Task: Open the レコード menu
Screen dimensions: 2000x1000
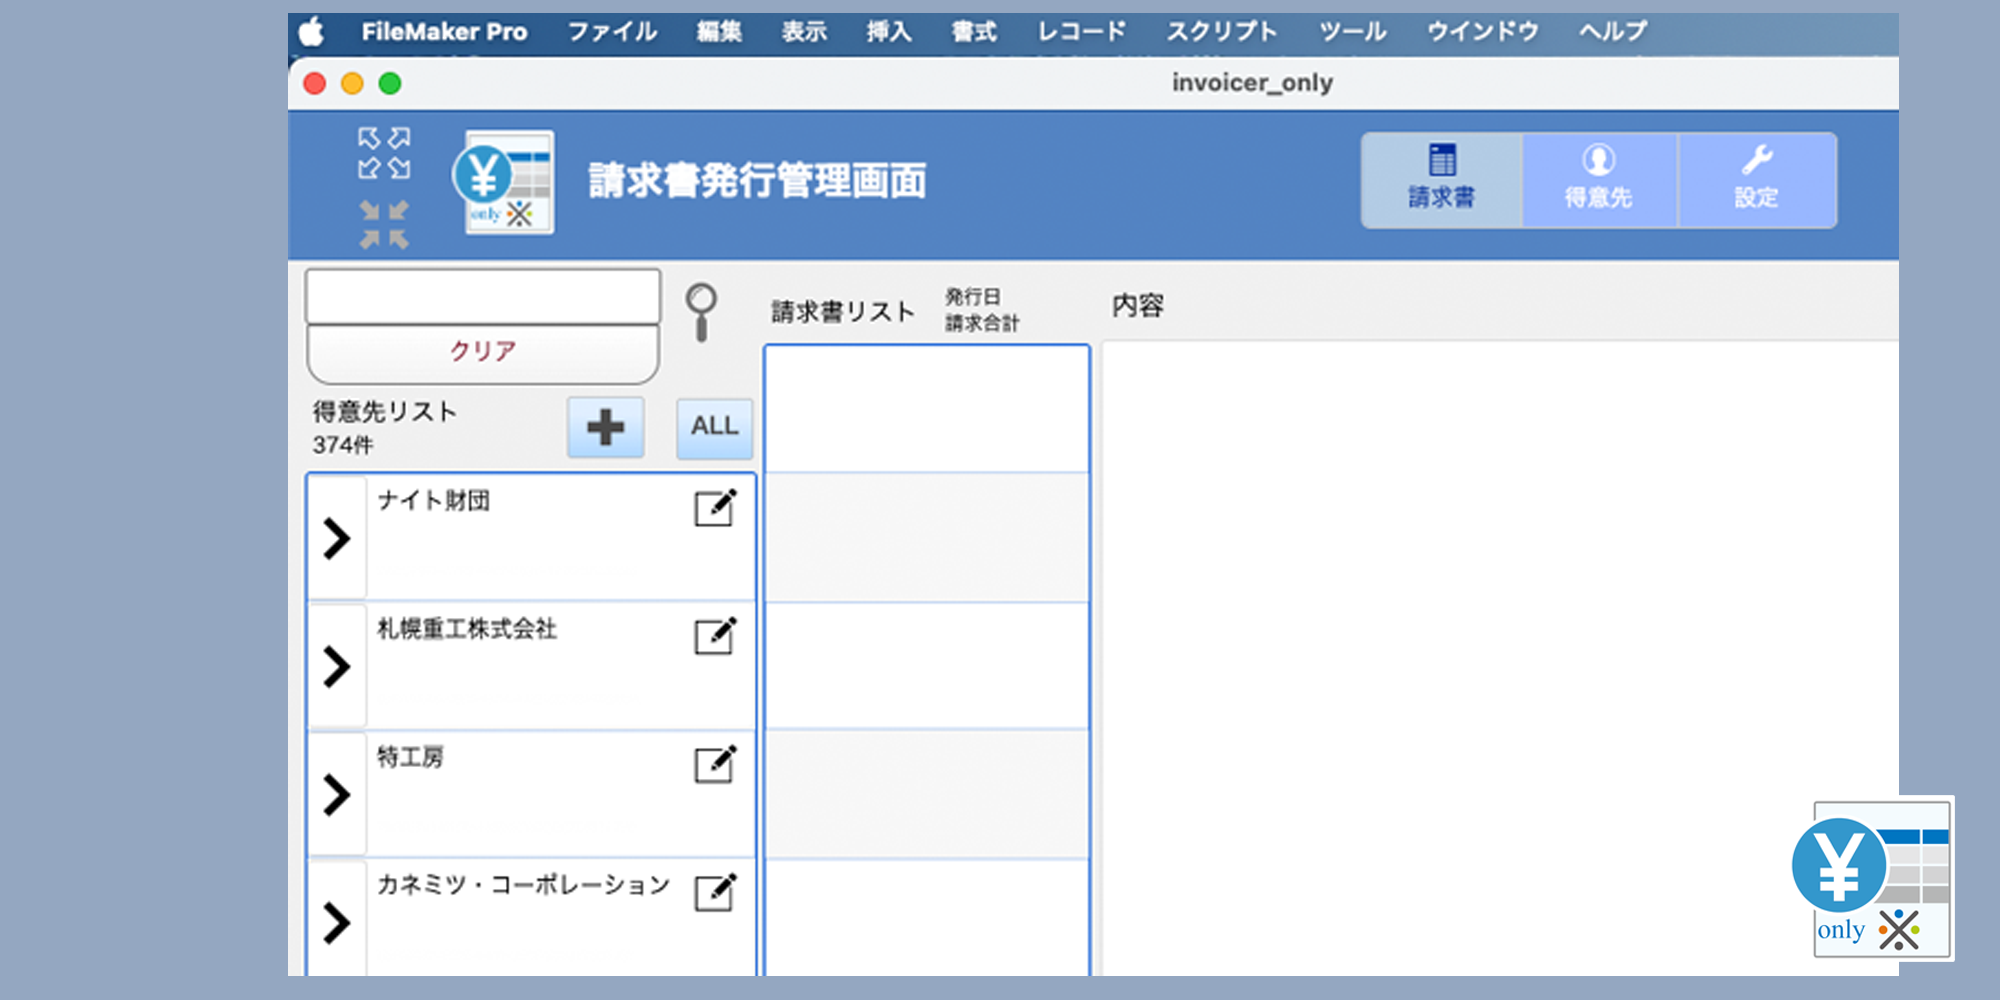Action: (1081, 32)
